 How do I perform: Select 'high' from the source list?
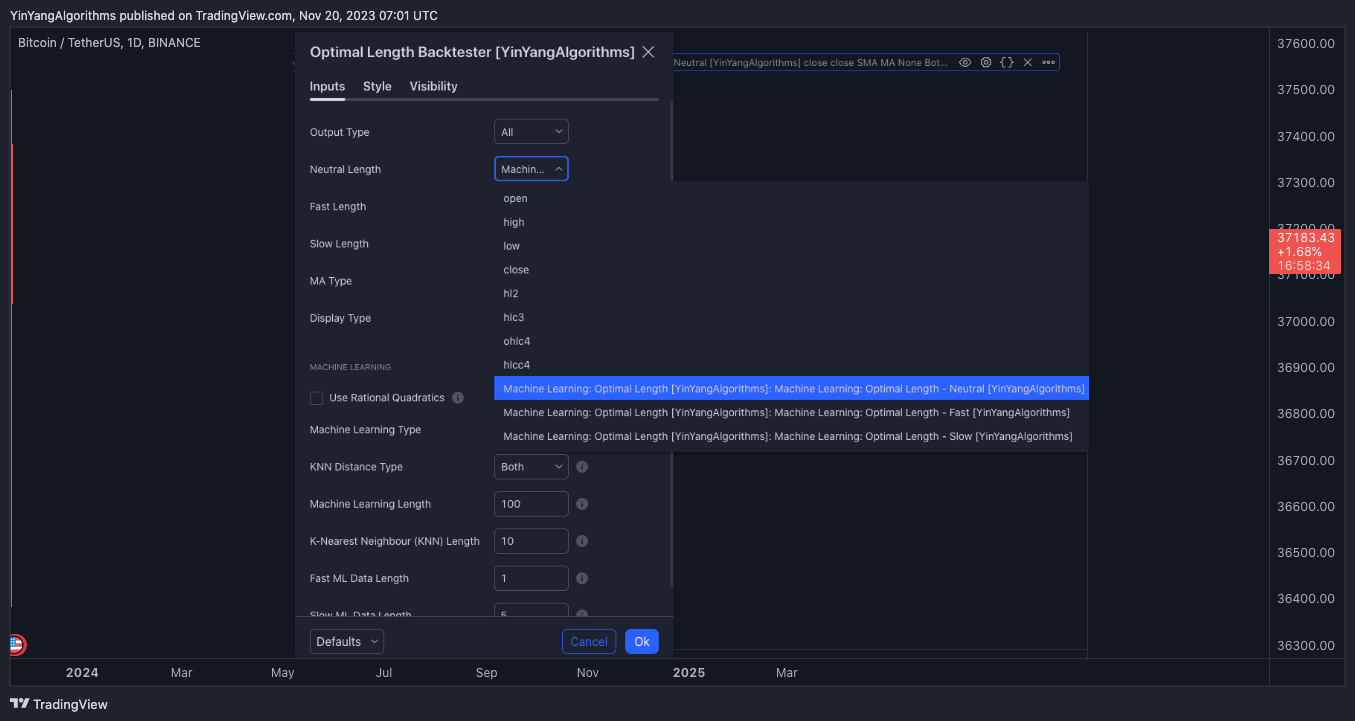(791, 222)
